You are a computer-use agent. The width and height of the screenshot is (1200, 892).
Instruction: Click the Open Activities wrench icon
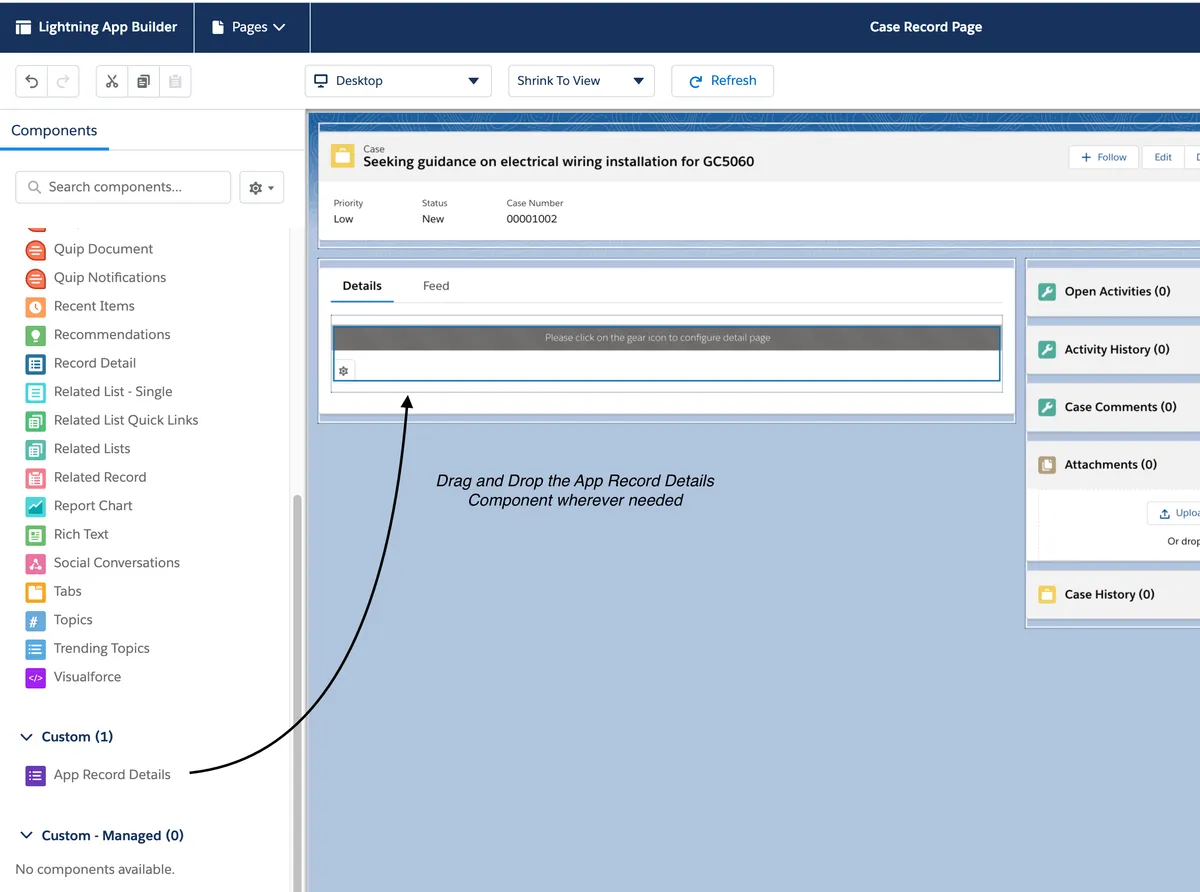[x=1047, y=292]
